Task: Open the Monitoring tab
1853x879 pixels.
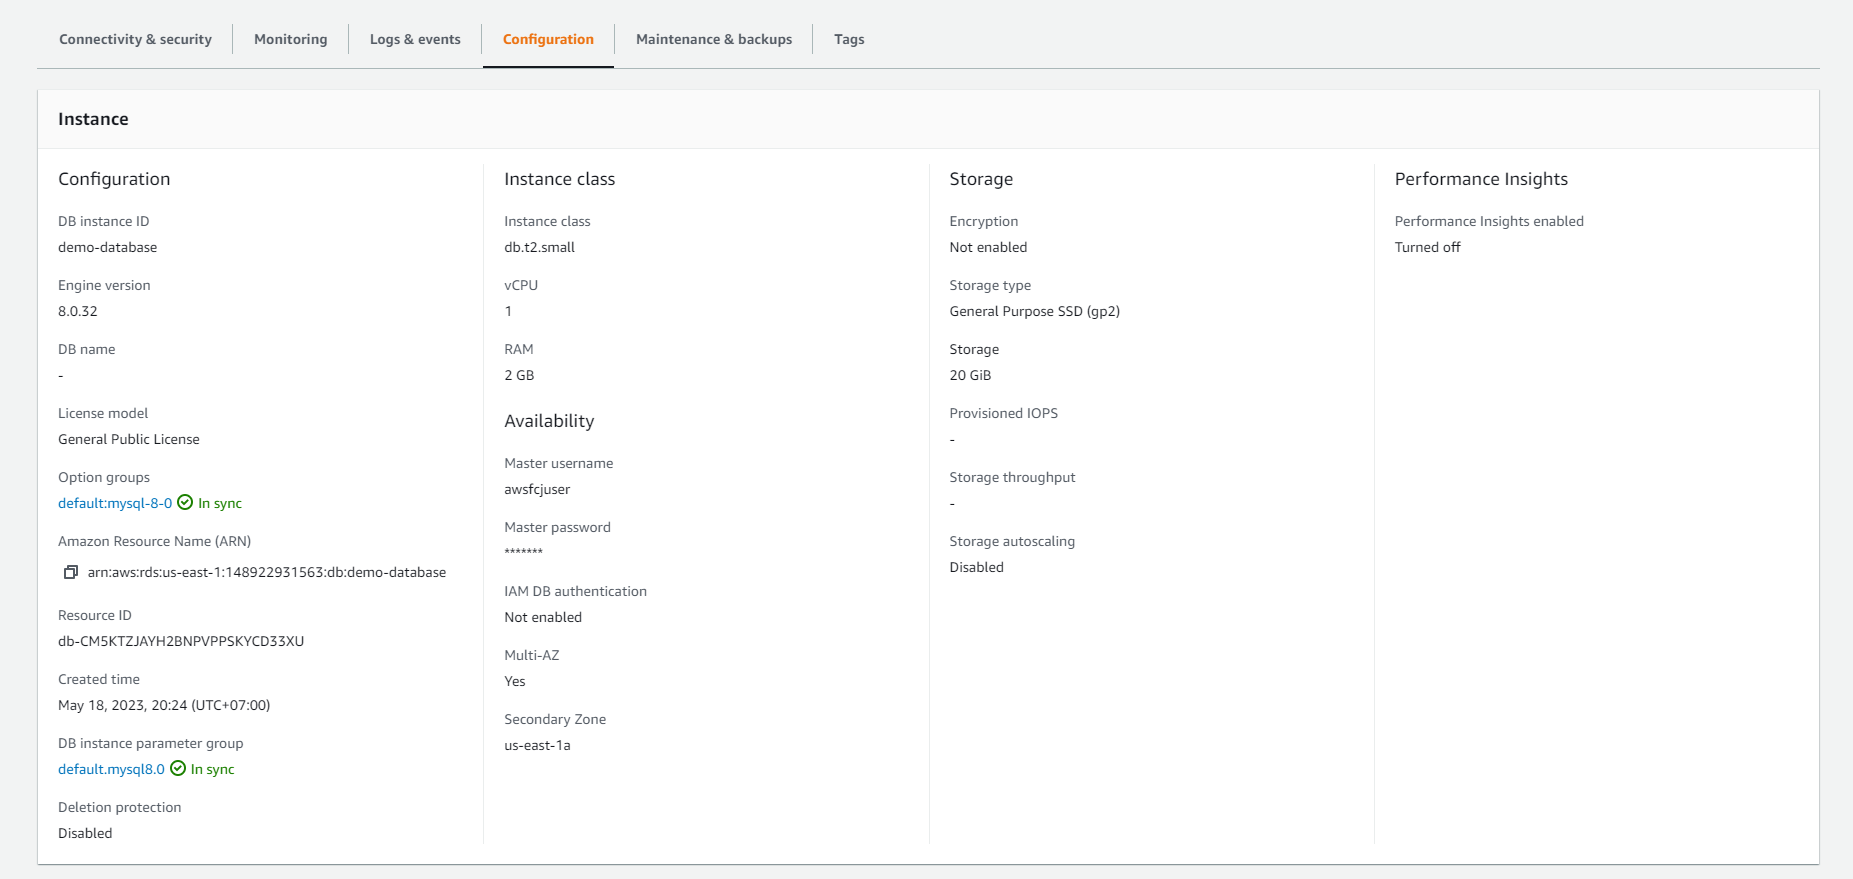Action: click(x=290, y=39)
